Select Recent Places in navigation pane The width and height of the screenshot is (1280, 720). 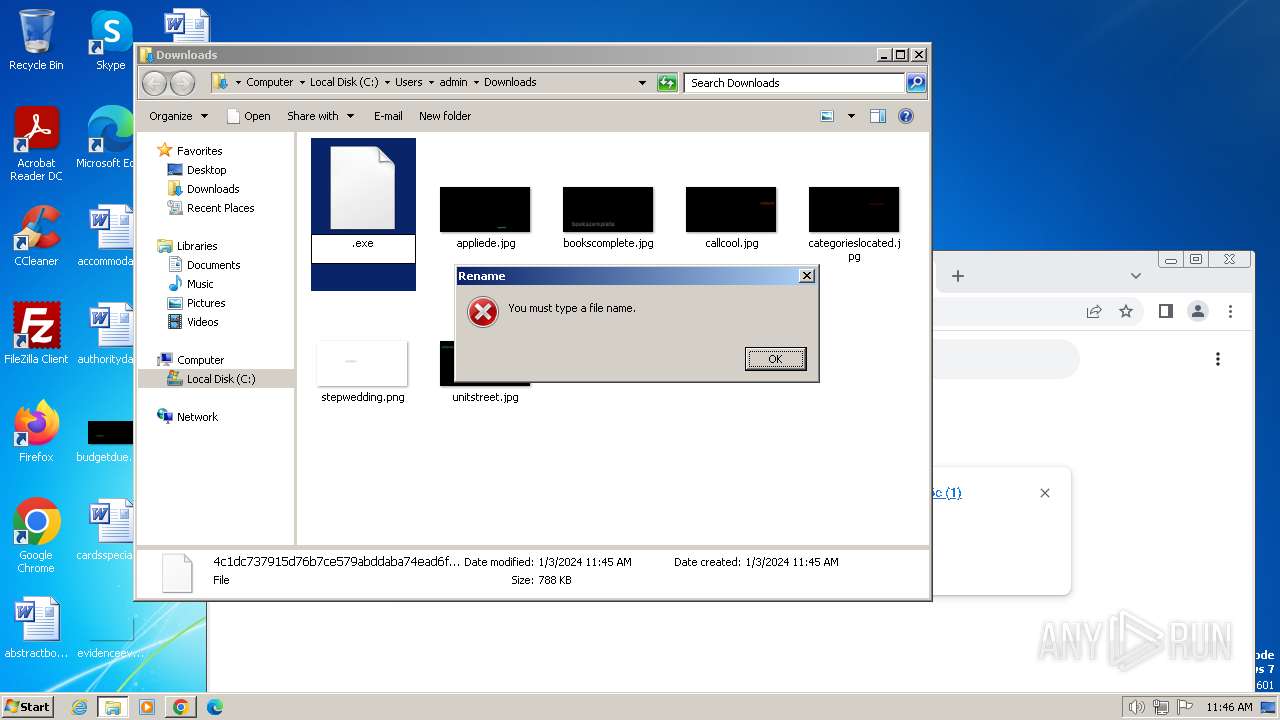click(x=220, y=208)
